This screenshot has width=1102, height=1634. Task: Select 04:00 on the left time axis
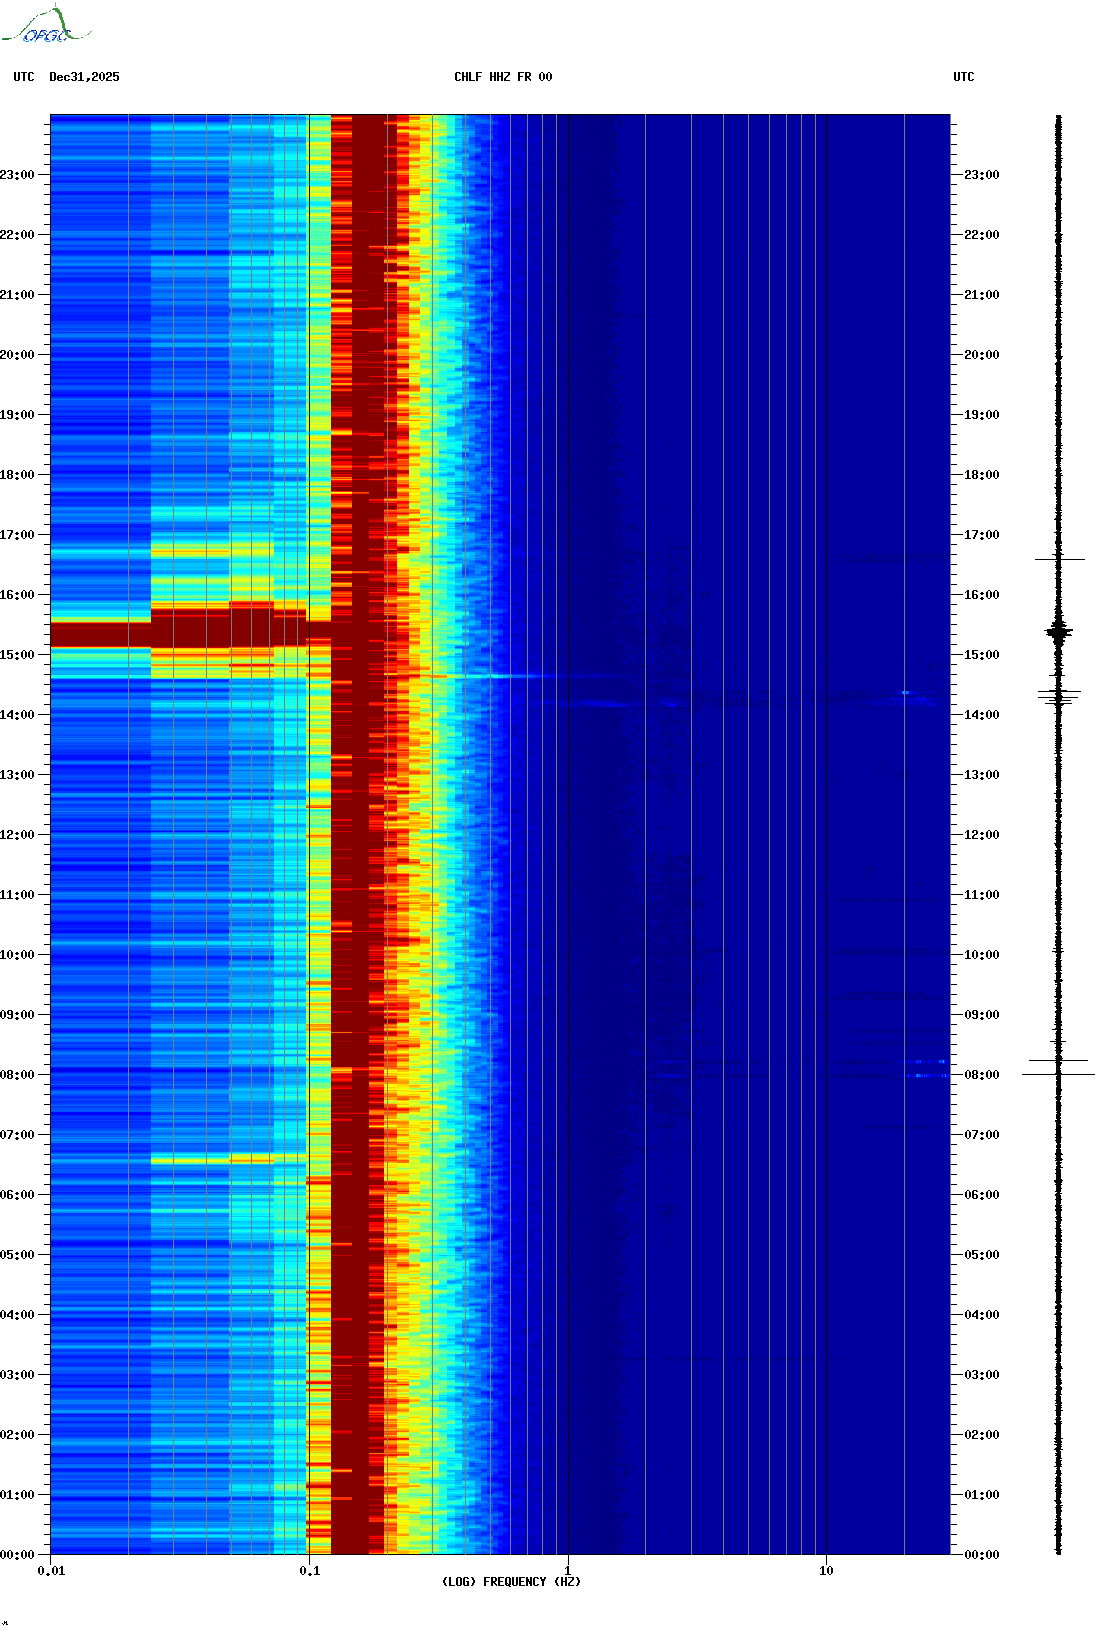click(x=17, y=1315)
